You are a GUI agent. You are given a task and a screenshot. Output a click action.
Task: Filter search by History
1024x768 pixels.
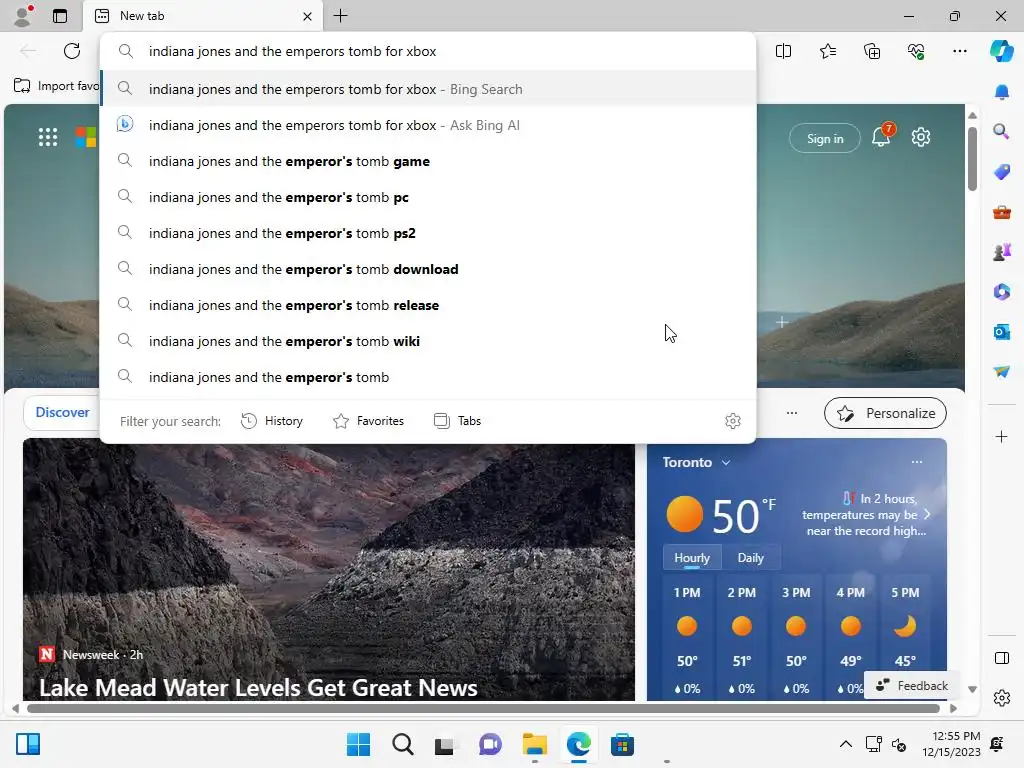pos(272,421)
